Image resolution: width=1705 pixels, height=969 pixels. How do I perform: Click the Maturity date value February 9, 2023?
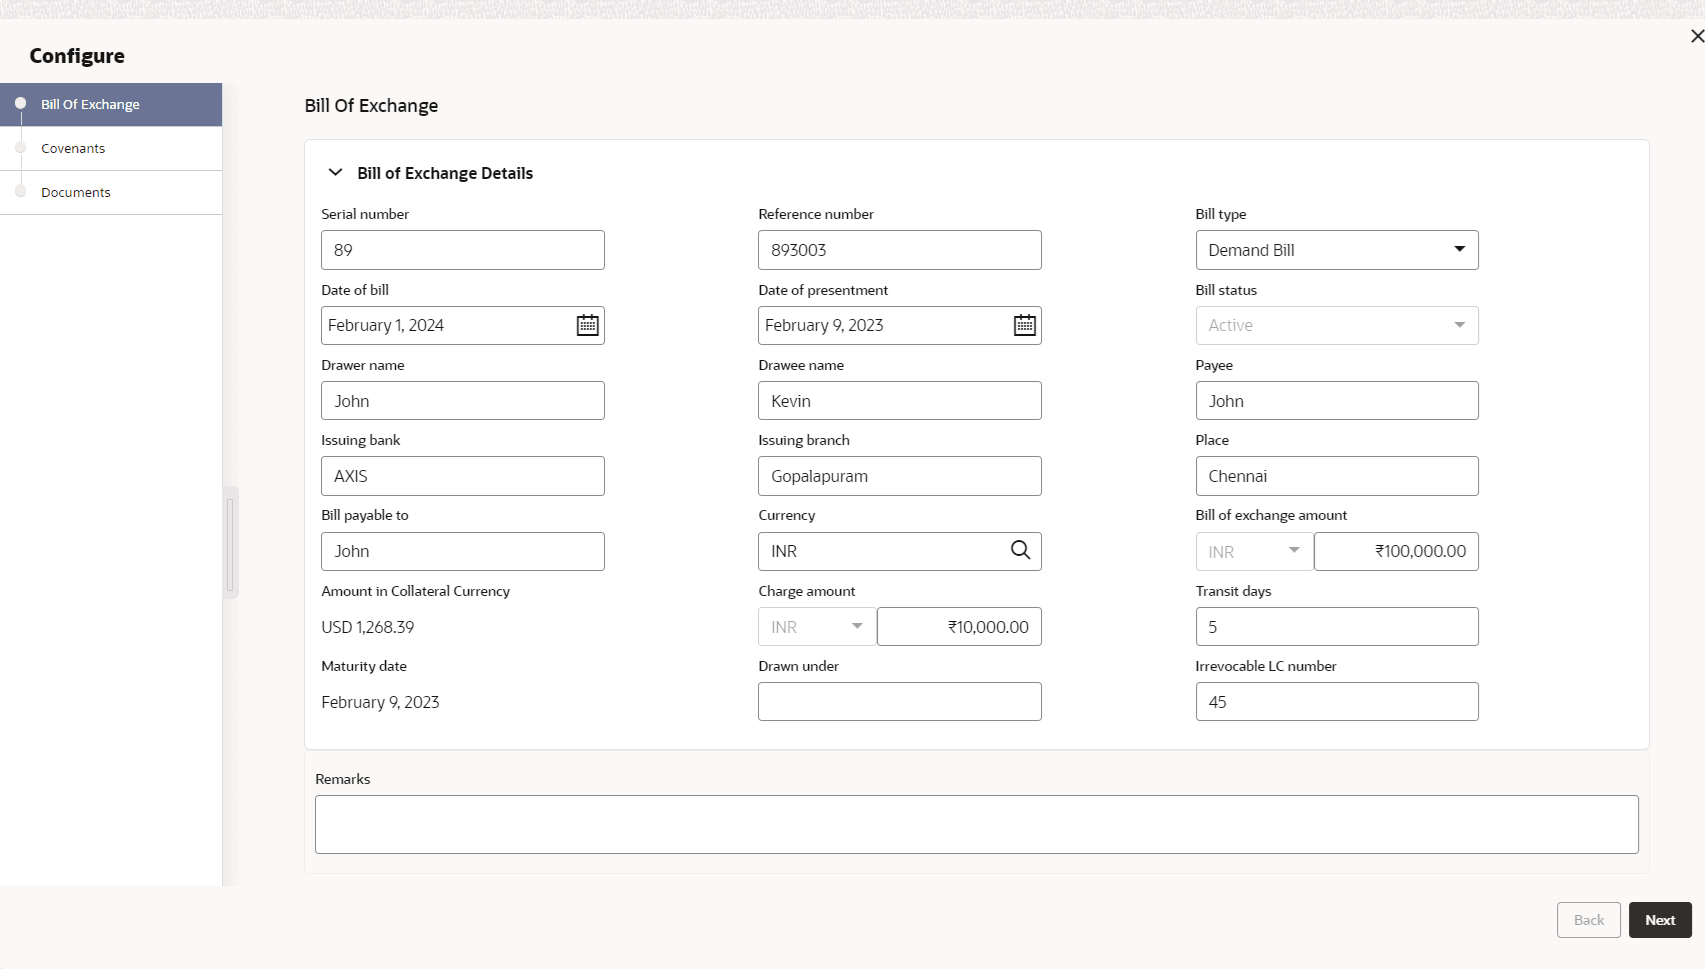(x=380, y=702)
